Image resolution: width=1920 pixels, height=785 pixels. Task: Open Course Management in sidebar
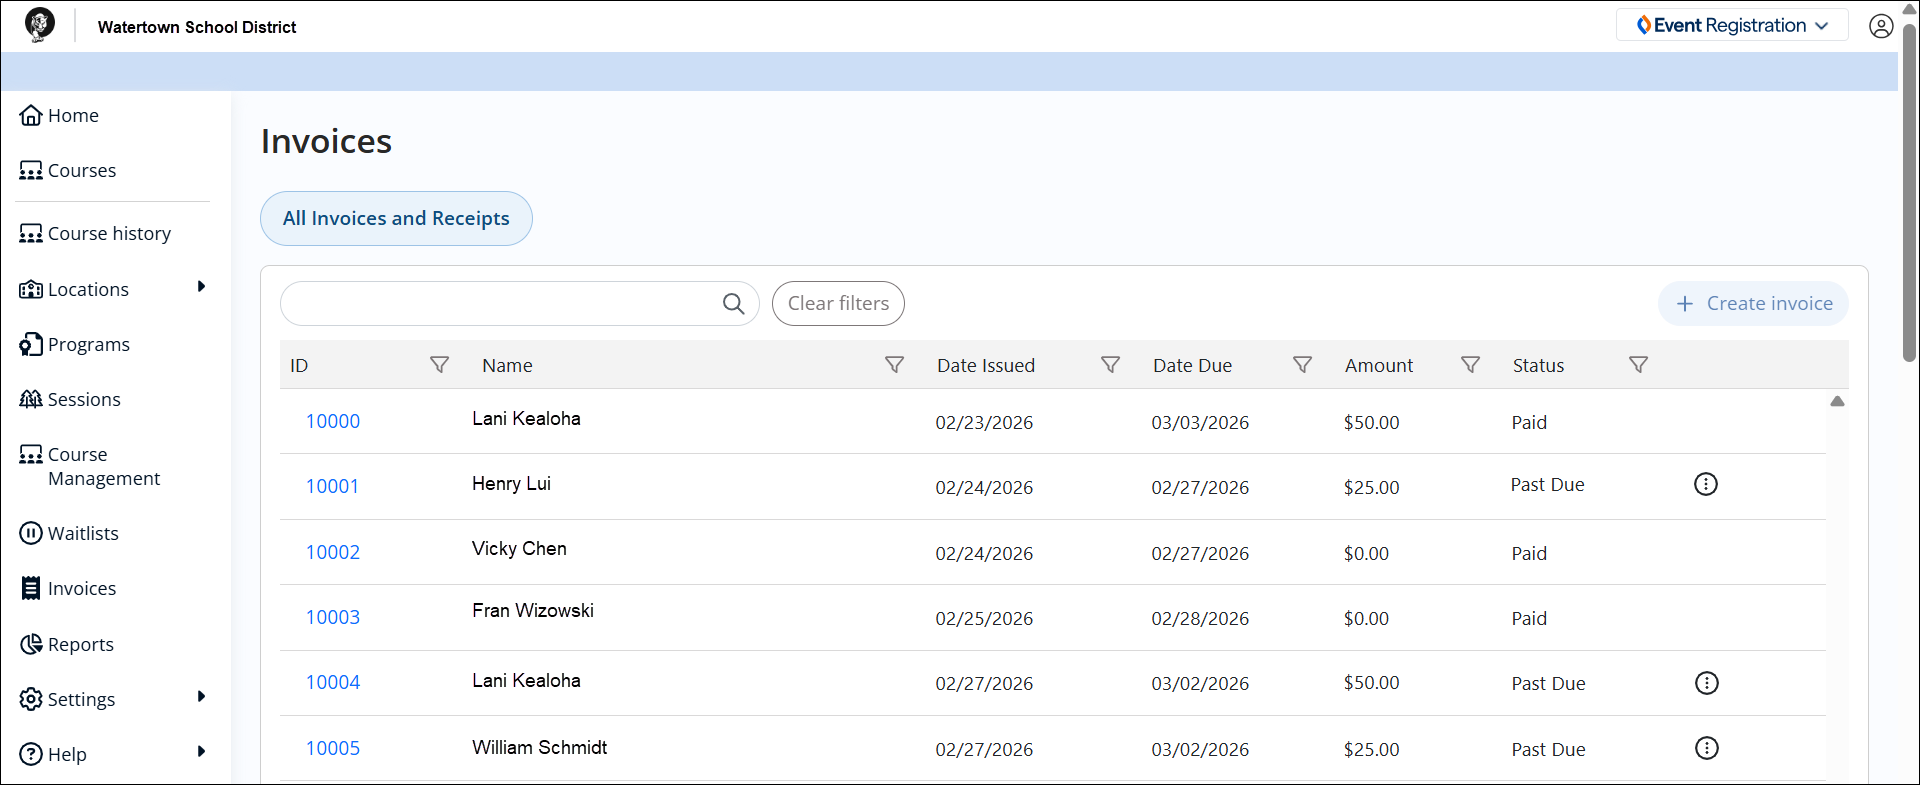pyautogui.click(x=90, y=467)
